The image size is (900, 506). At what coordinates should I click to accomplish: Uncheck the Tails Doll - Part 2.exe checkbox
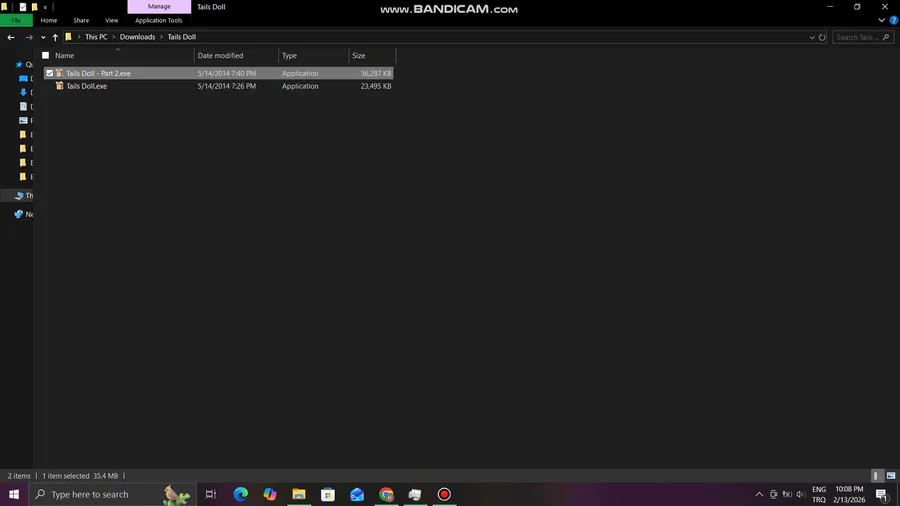point(49,73)
